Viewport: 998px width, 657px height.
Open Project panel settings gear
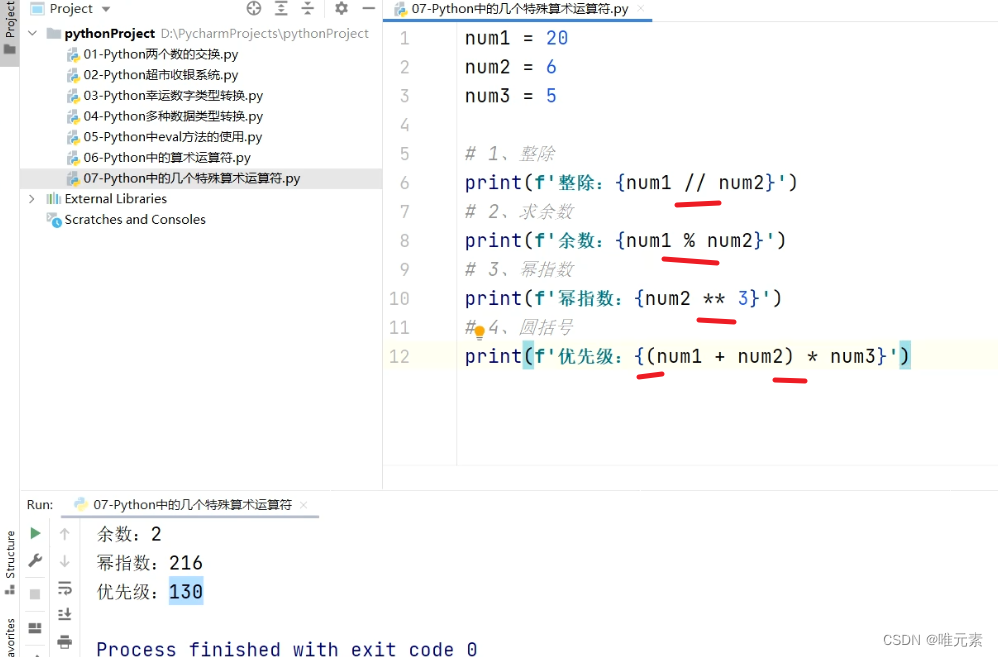pyautogui.click(x=341, y=8)
